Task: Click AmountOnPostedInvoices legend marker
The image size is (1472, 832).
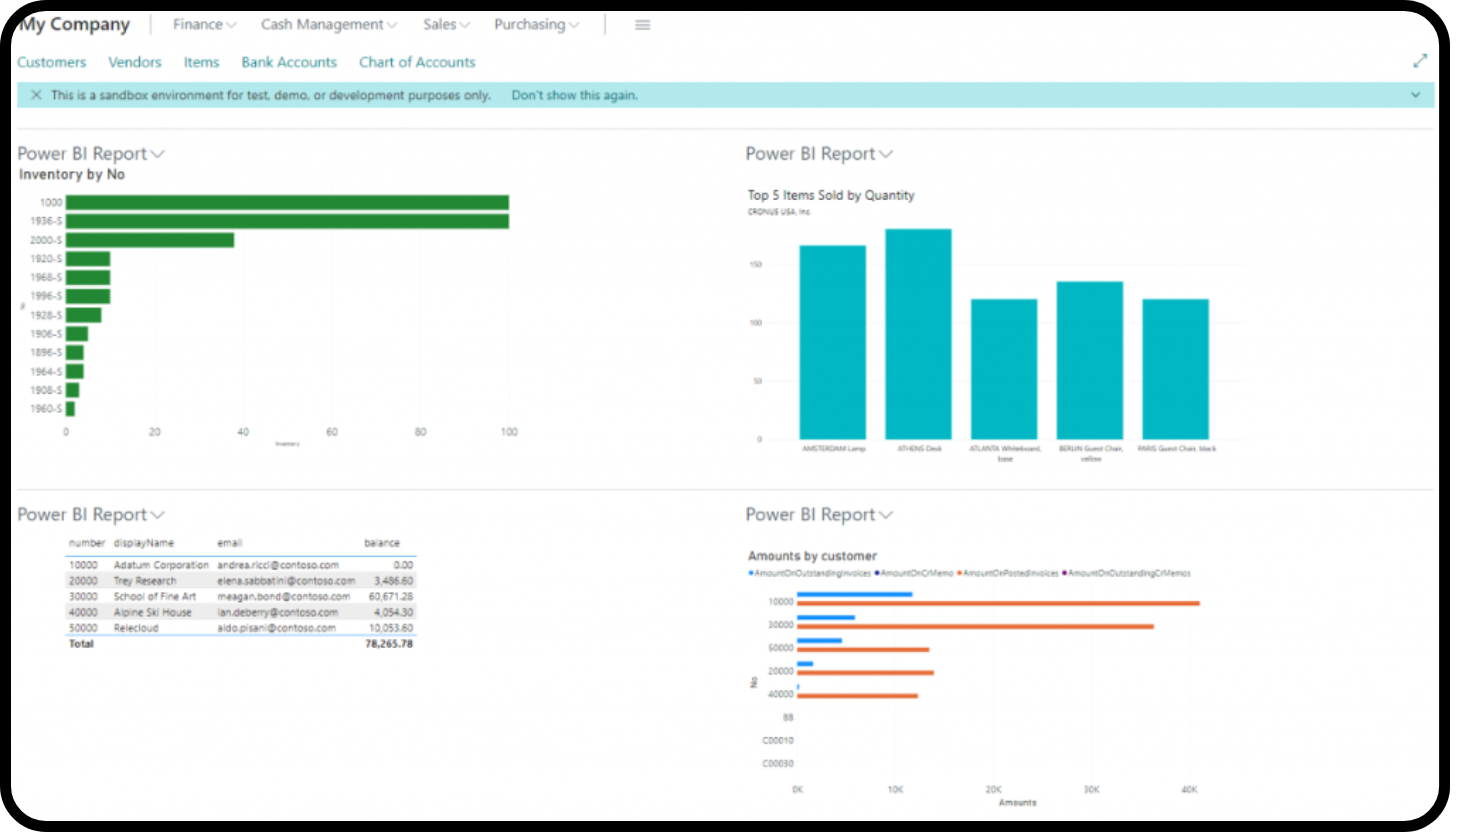Action: point(960,573)
